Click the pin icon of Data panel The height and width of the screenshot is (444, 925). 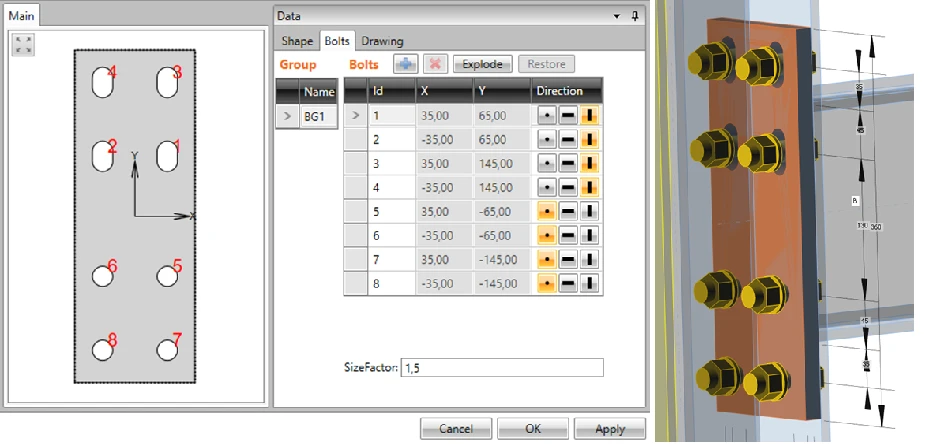(x=635, y=17)
